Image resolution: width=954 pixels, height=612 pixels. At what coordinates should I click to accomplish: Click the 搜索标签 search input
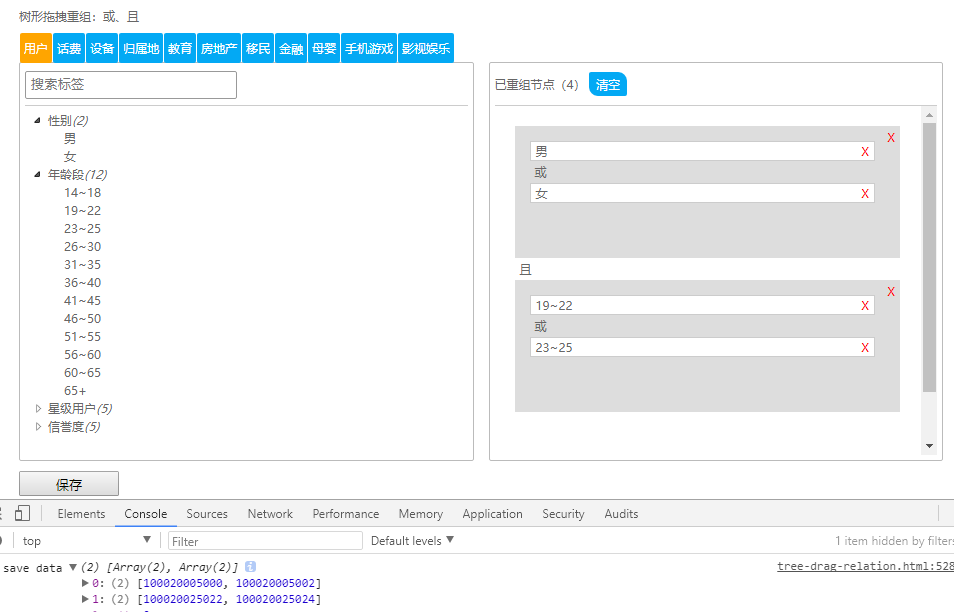coord(131,85)
